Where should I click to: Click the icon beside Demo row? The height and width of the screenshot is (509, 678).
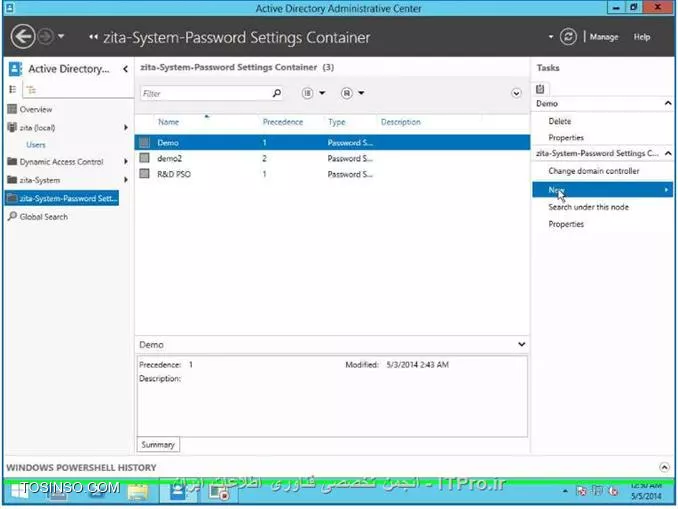click(144, 142)
